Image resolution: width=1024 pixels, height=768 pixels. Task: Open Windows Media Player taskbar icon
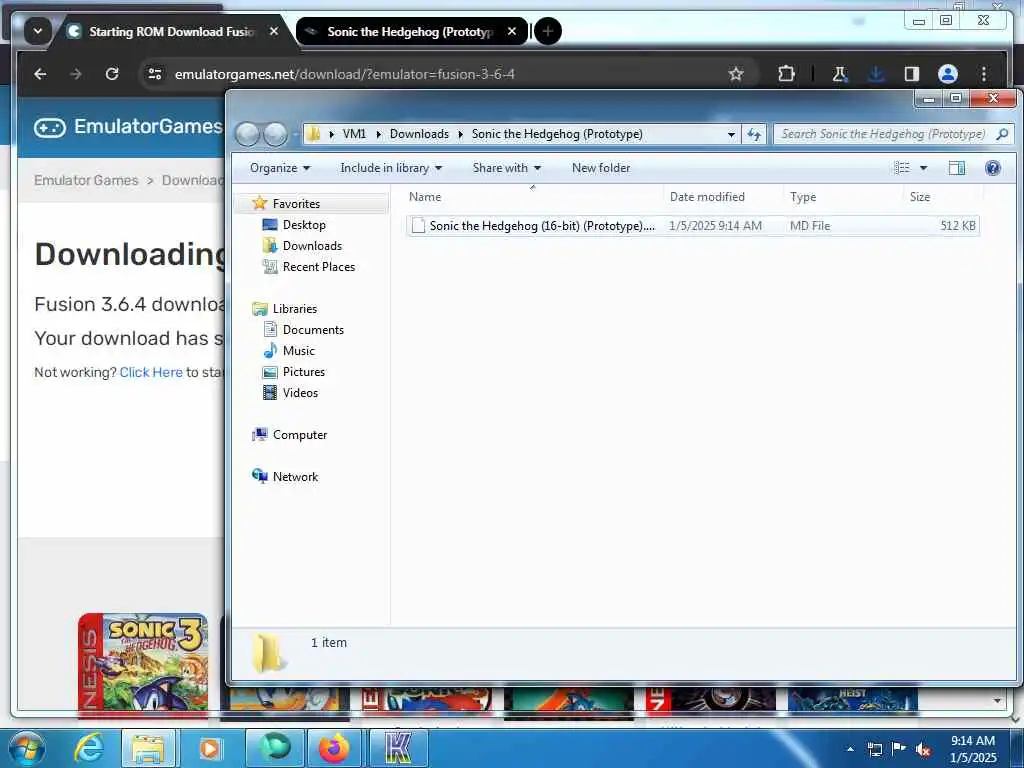tap(209, 748)
